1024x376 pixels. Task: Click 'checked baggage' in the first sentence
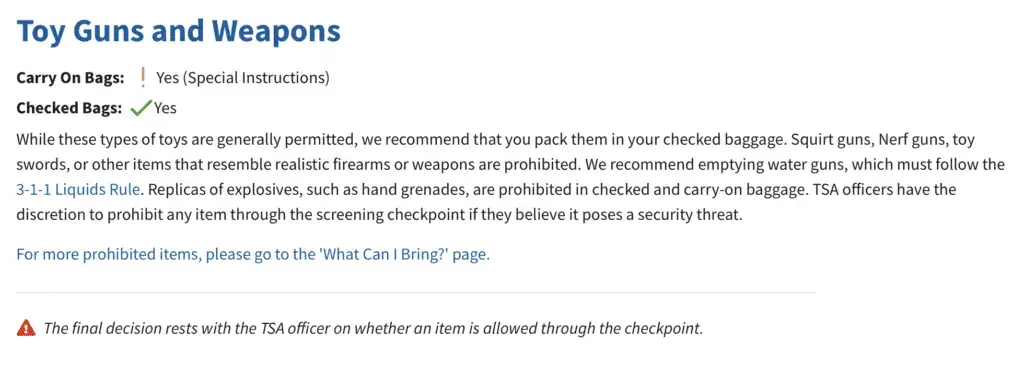(x=735, y=140)
